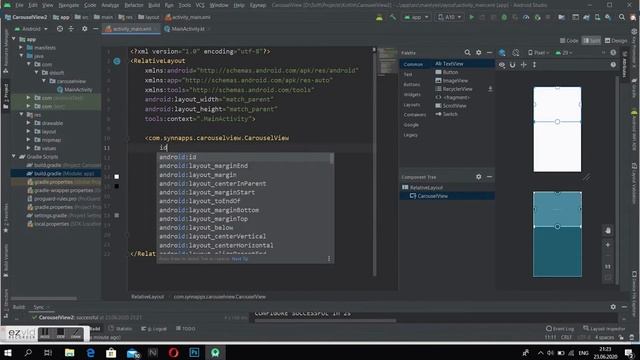Switch editor to Code view mode

pyautogui.click(x=569, y=40)
